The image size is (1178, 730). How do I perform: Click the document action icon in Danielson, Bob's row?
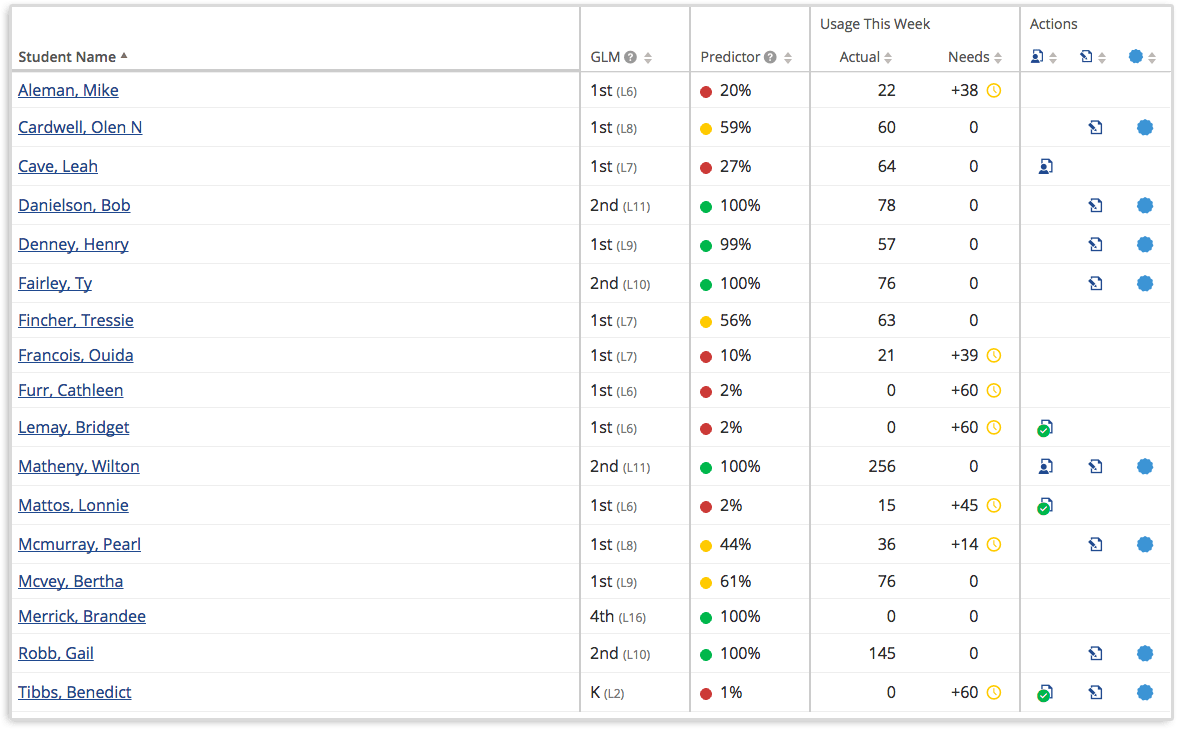pos(1095,206)
